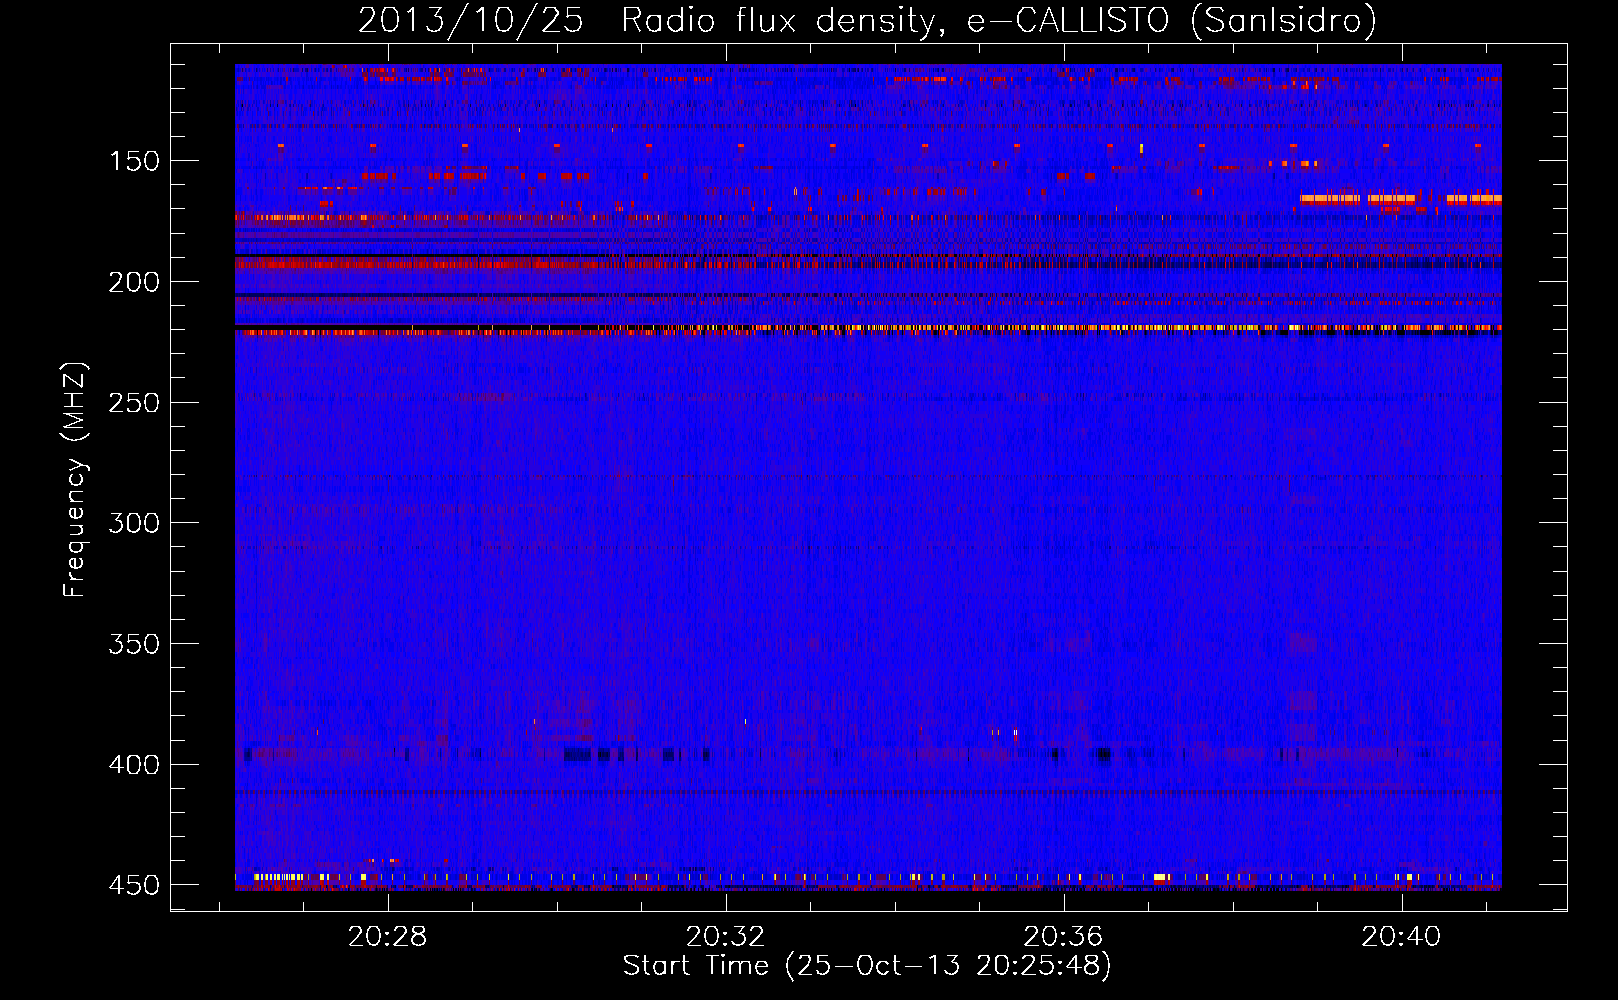Click the 20:28 time tick label
The height and width of the screenshot is (1000, 1618).
point(387,936)
